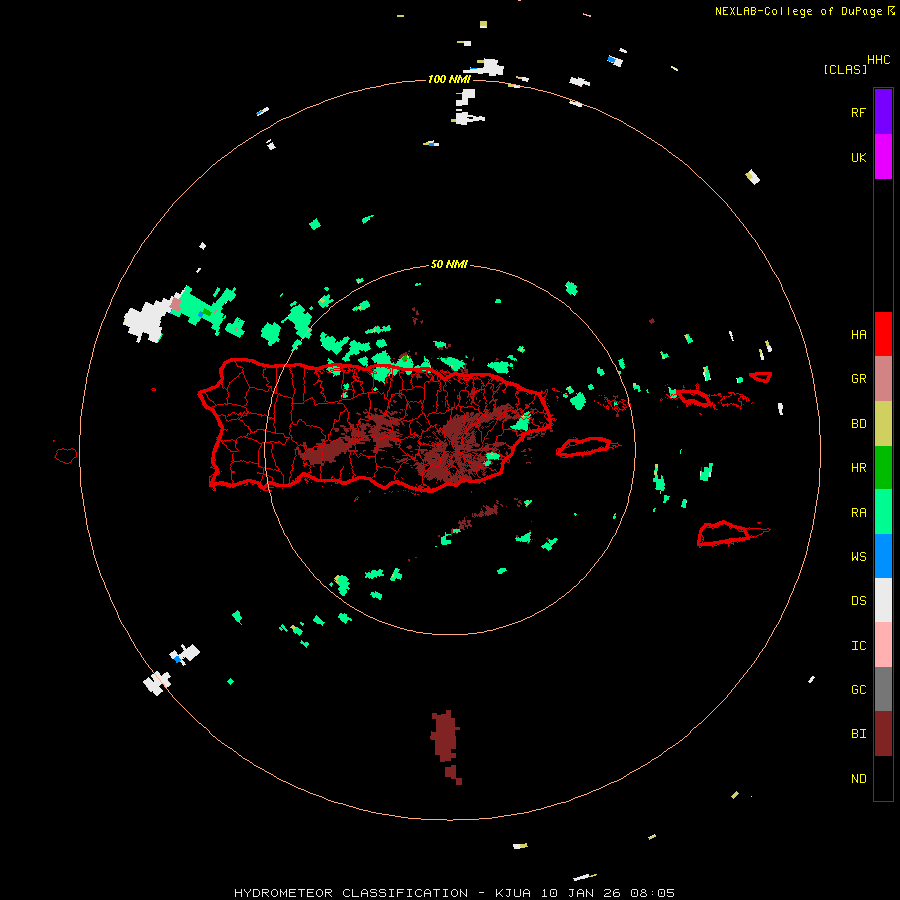Click the UK magenta legend swatch

click(883, 157)
